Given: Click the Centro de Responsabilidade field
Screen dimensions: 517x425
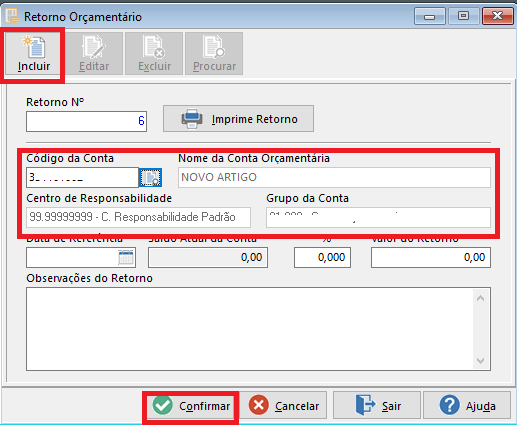Looking at the screenshot, I should tap(138, 217).
